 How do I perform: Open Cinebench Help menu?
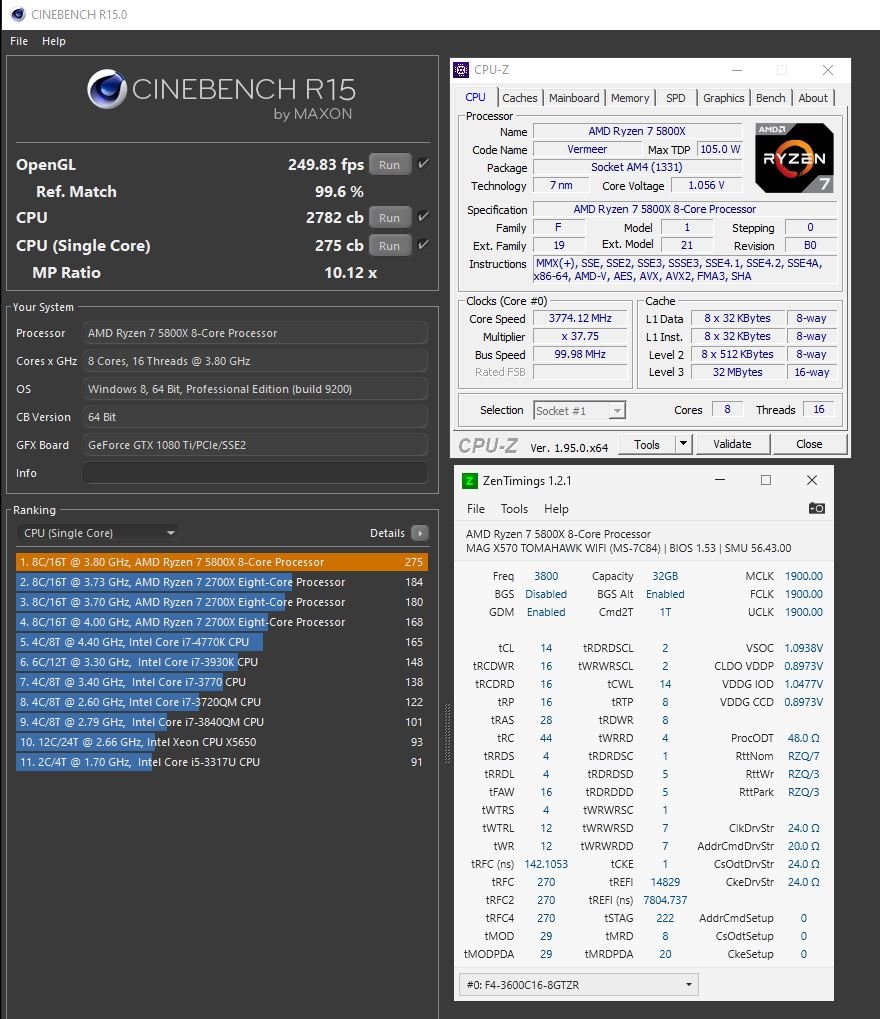coord(54,41)
